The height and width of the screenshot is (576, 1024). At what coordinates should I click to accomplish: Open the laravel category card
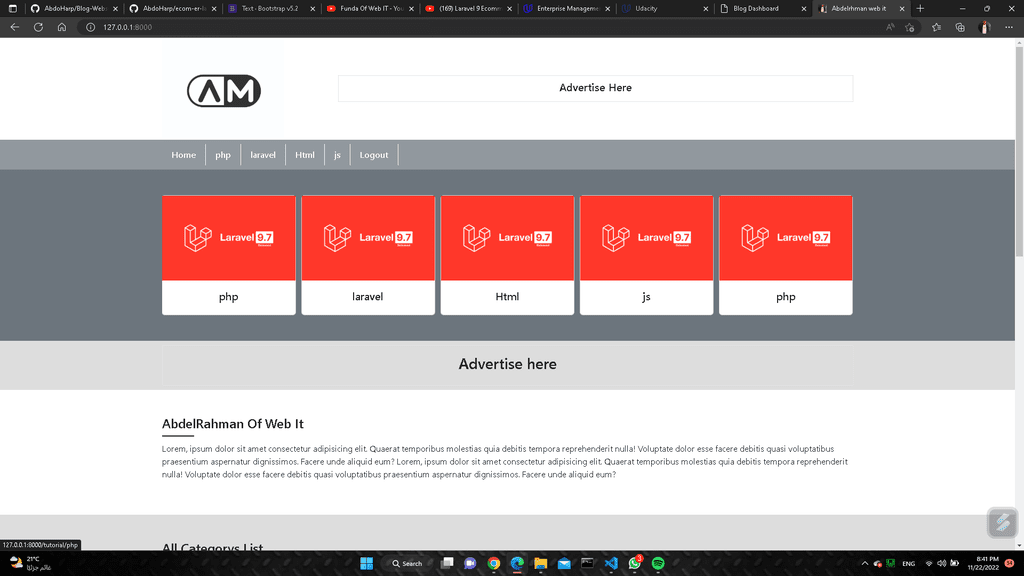point(368,255)
